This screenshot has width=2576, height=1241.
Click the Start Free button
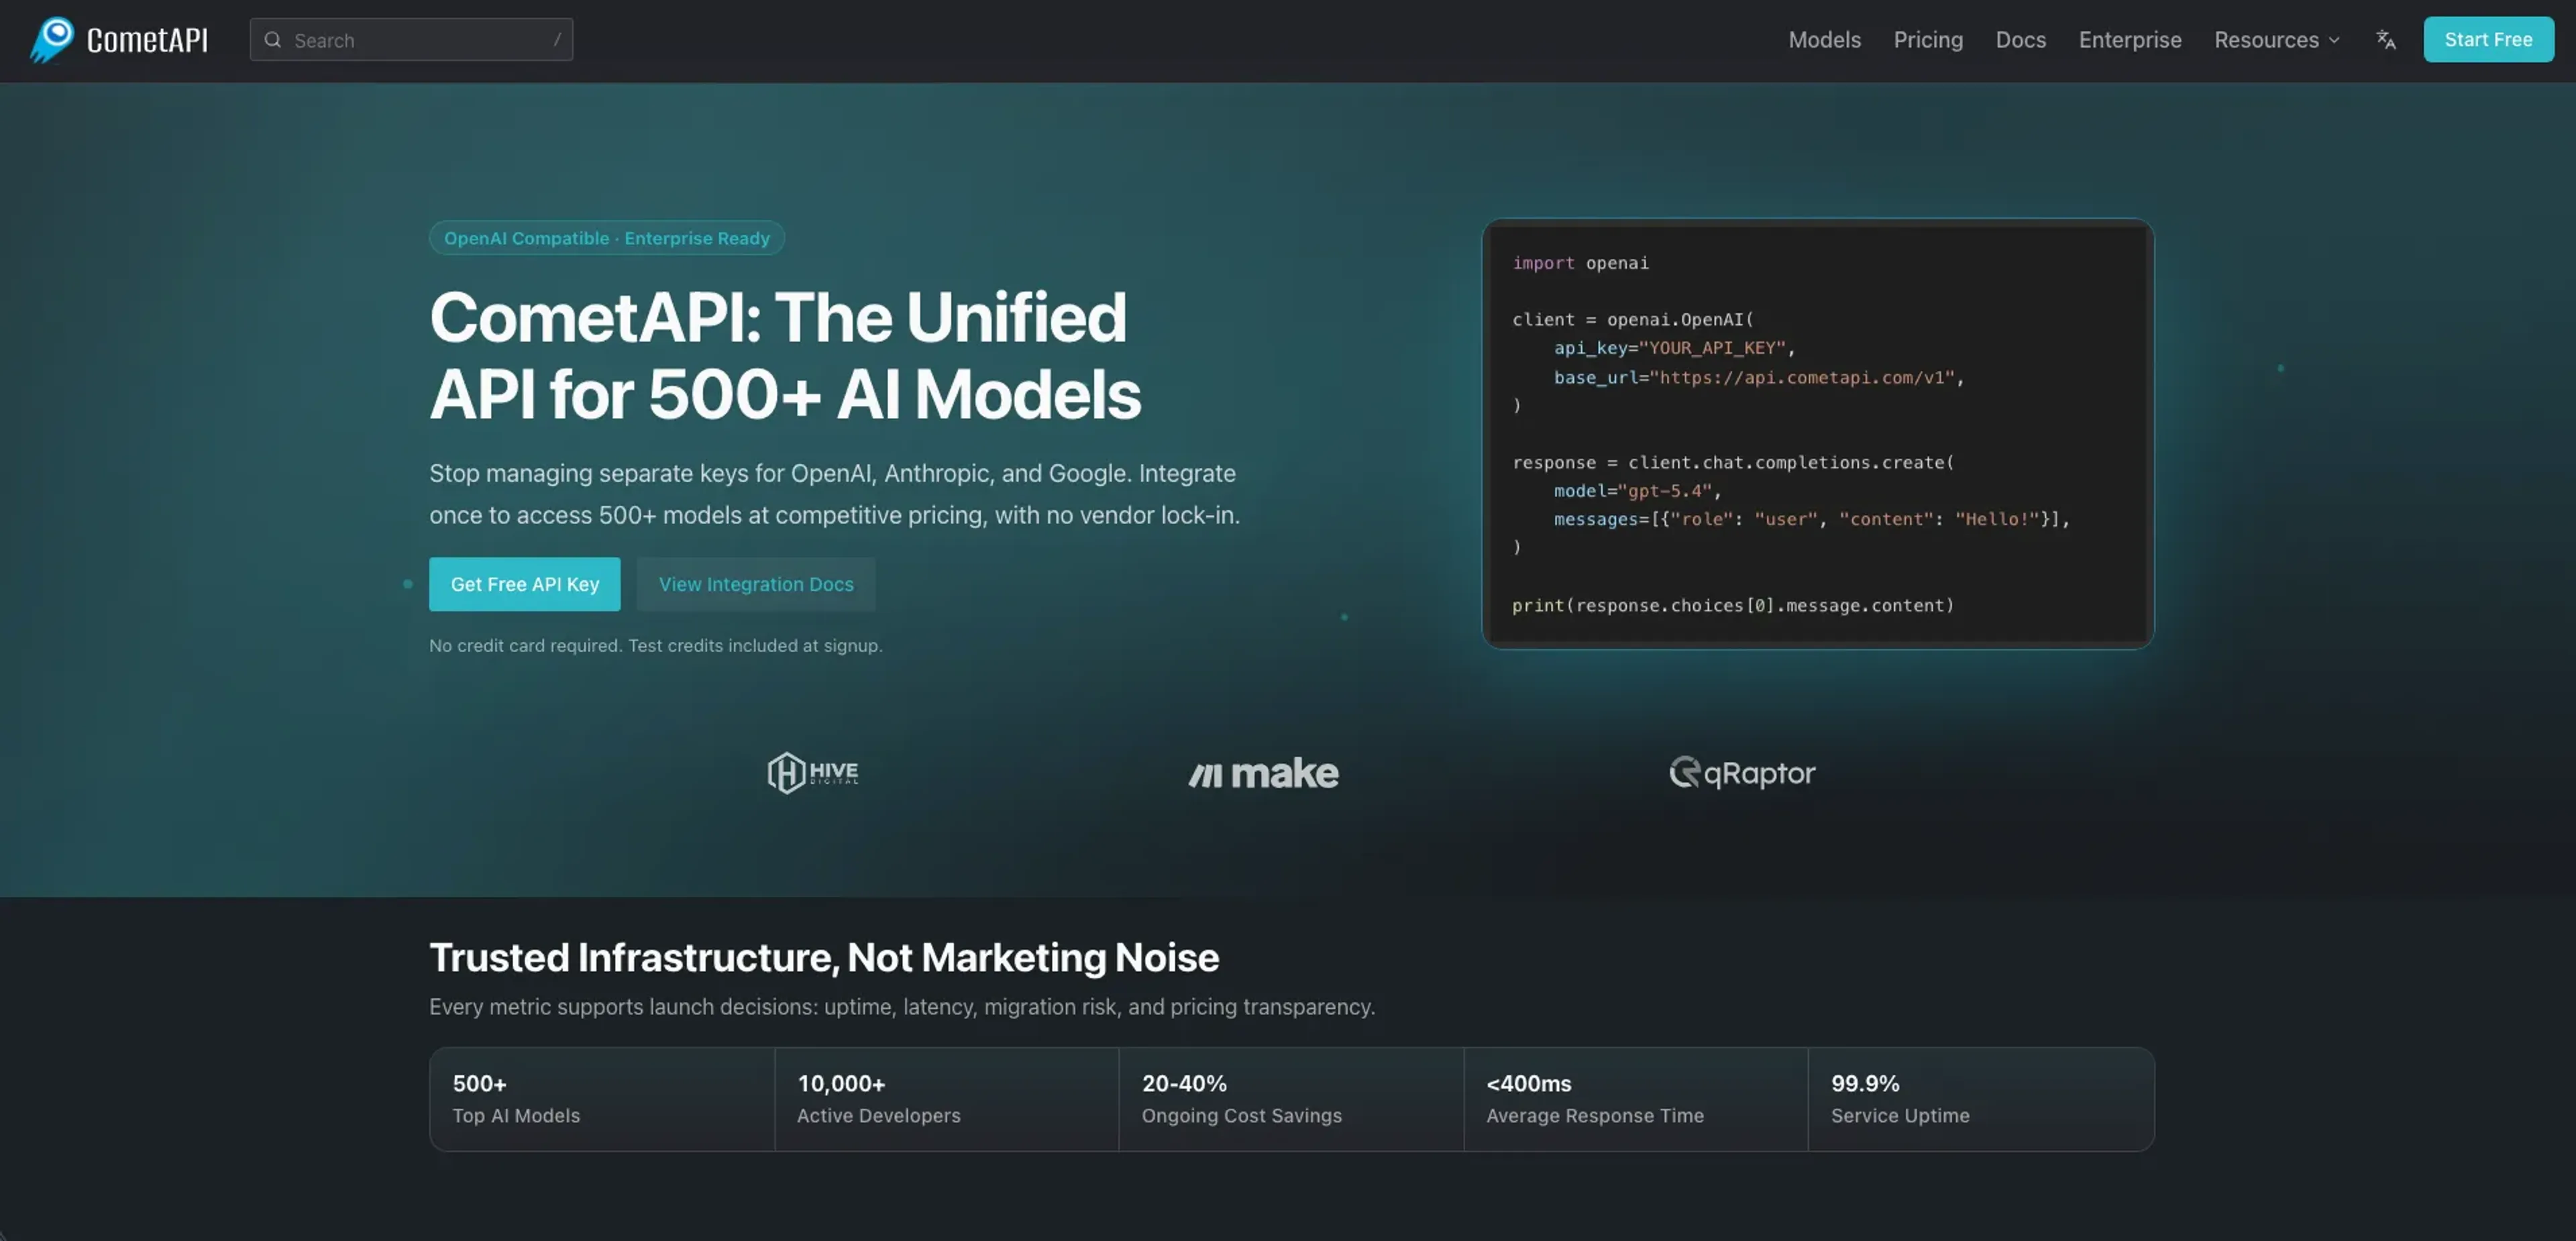(2488, 40)
